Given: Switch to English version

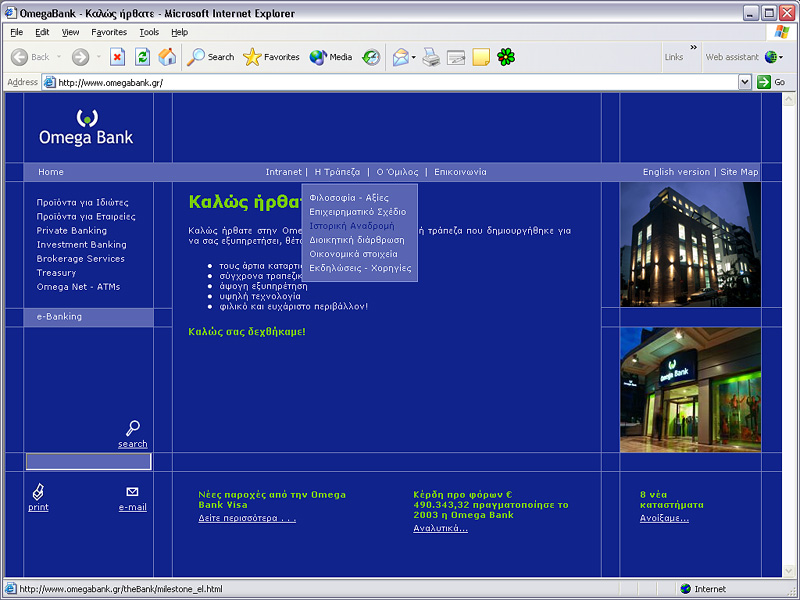Looking at the screenshot, I should click(x=676, y=172).
